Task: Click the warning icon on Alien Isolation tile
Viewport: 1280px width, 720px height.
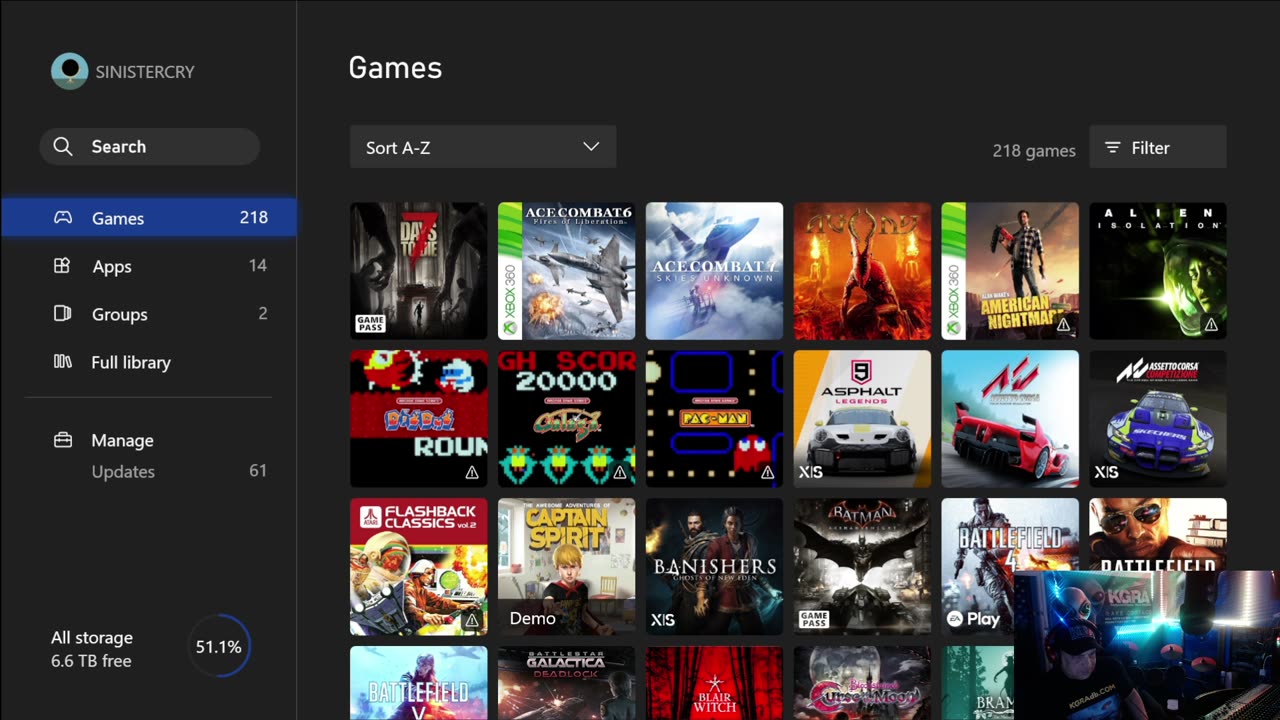Action: [1210, 325]
